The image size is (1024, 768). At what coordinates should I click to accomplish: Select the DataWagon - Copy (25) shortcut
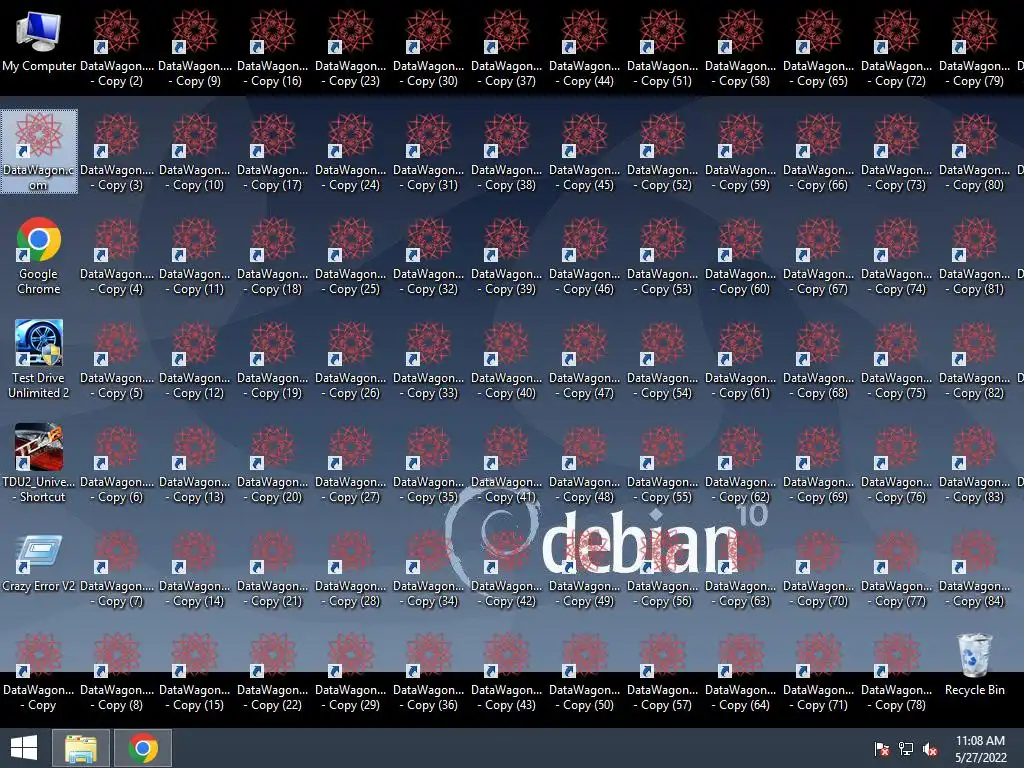point(351,256)
